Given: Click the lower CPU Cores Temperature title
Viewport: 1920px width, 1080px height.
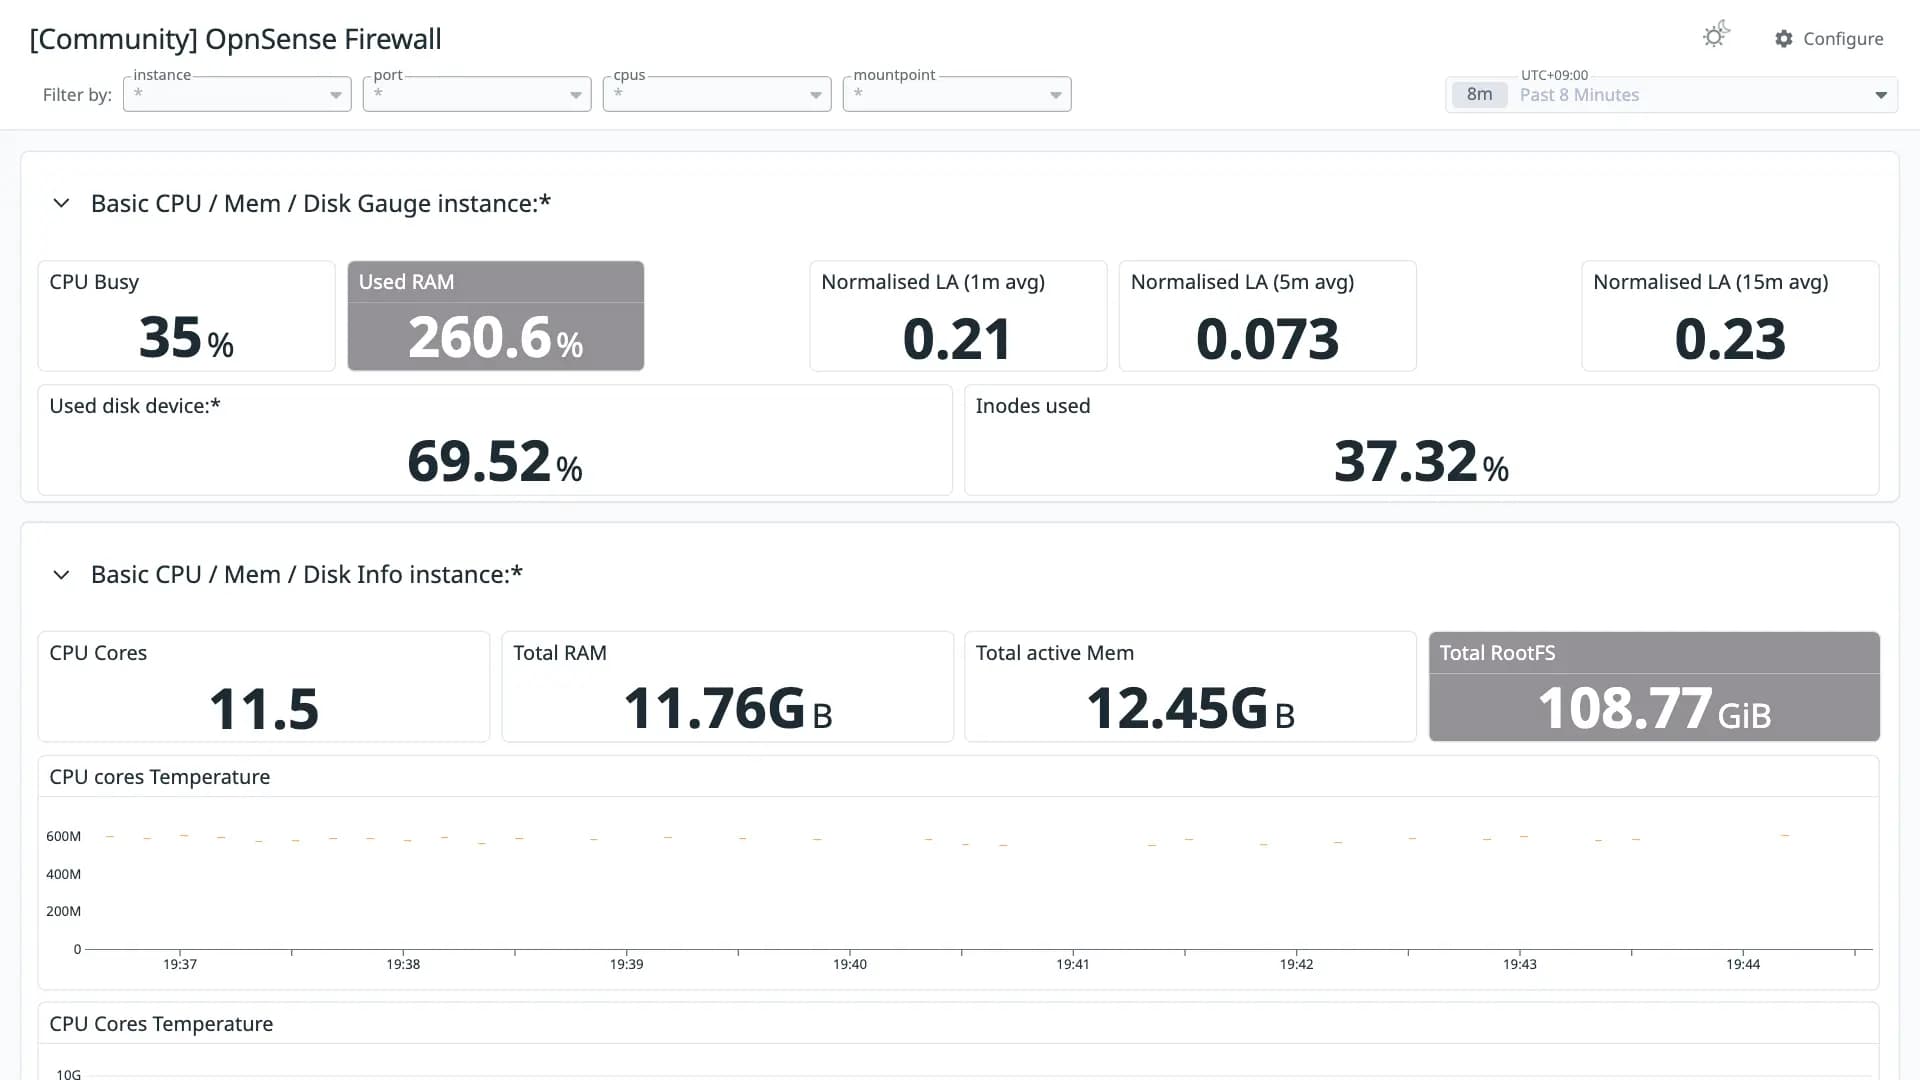Looking at the screenshot, I should tap(161, 1024).
